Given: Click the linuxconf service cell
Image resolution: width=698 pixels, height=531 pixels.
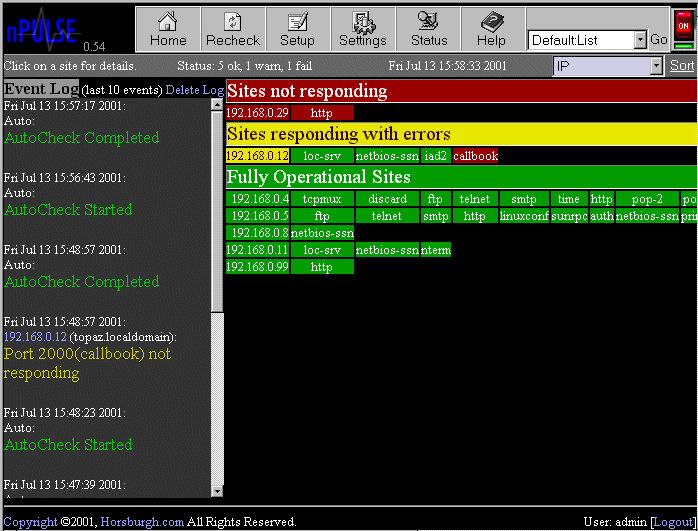Looking at the screenshot, I should [524, 216].
